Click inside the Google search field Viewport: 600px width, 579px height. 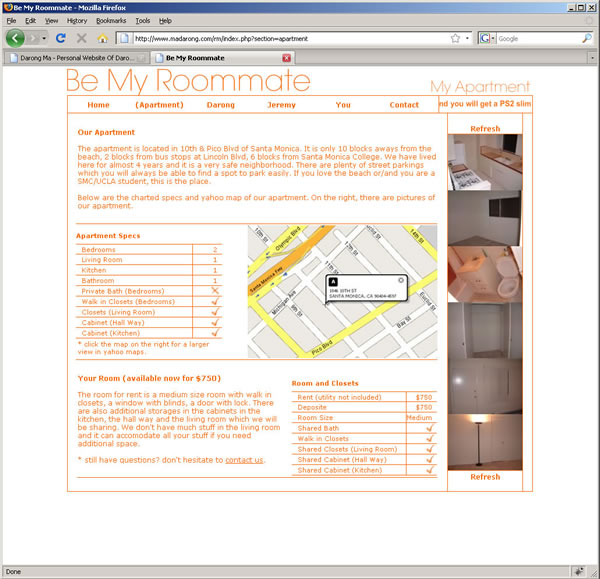point(535,38)
